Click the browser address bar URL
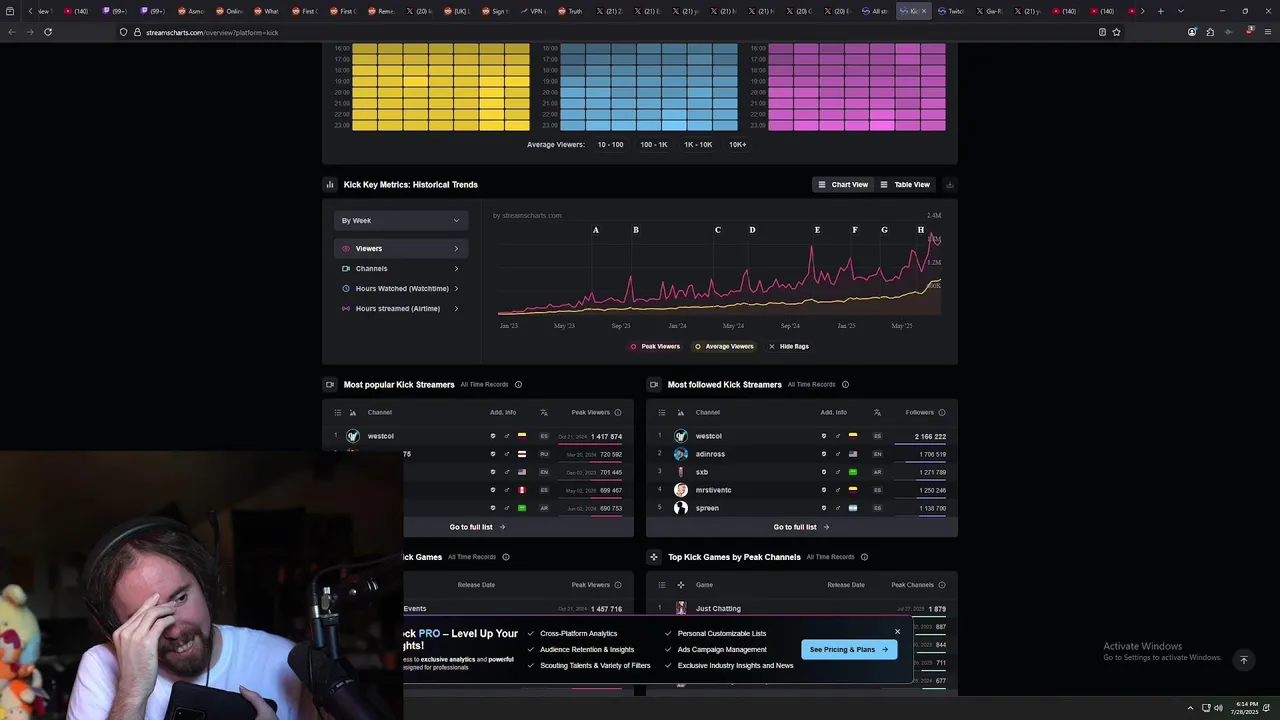This screenshot has height=720, width=1280. click(x=212, y=32)
